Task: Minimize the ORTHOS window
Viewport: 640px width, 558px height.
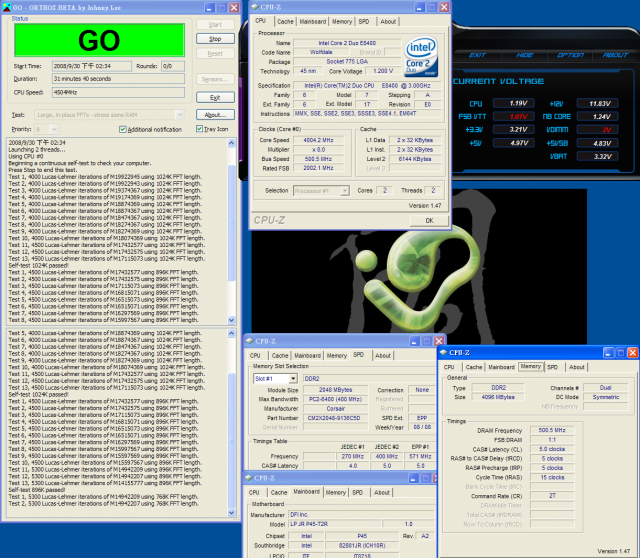Action: click(x=209, y=7)
